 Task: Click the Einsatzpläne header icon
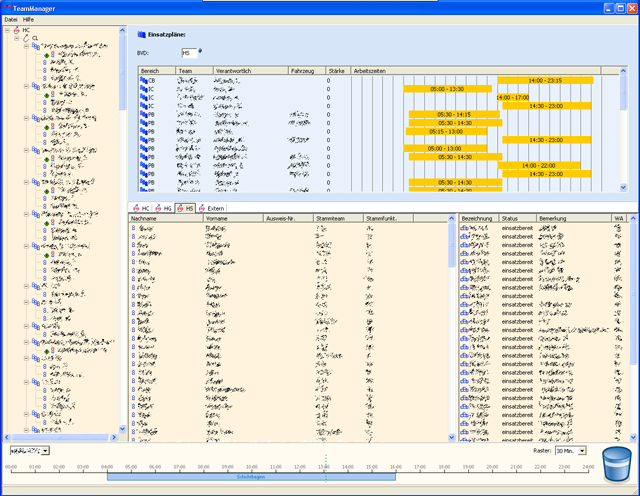coord(142,35)
